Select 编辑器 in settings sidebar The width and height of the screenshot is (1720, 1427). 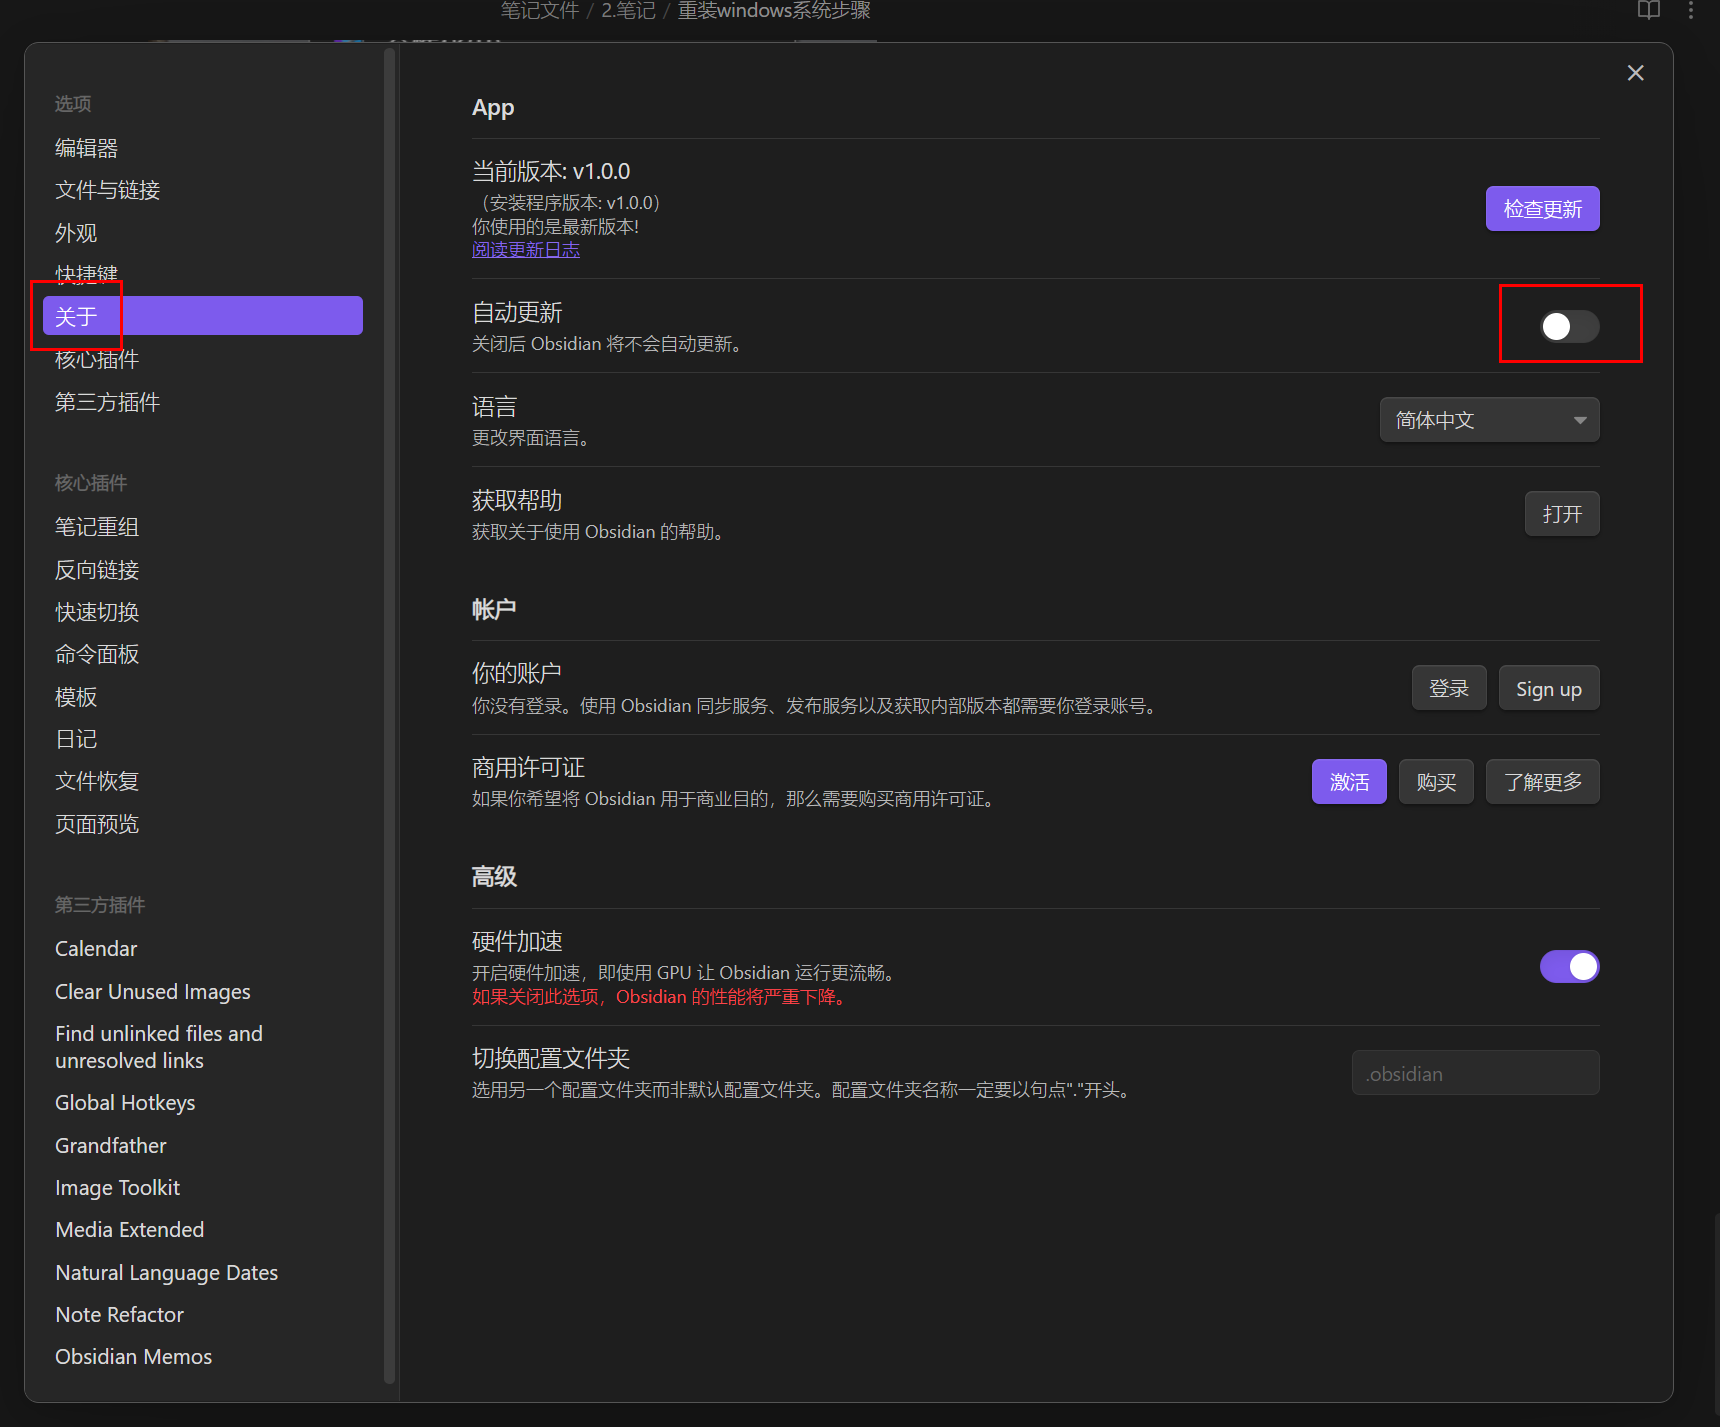(87, 148)
